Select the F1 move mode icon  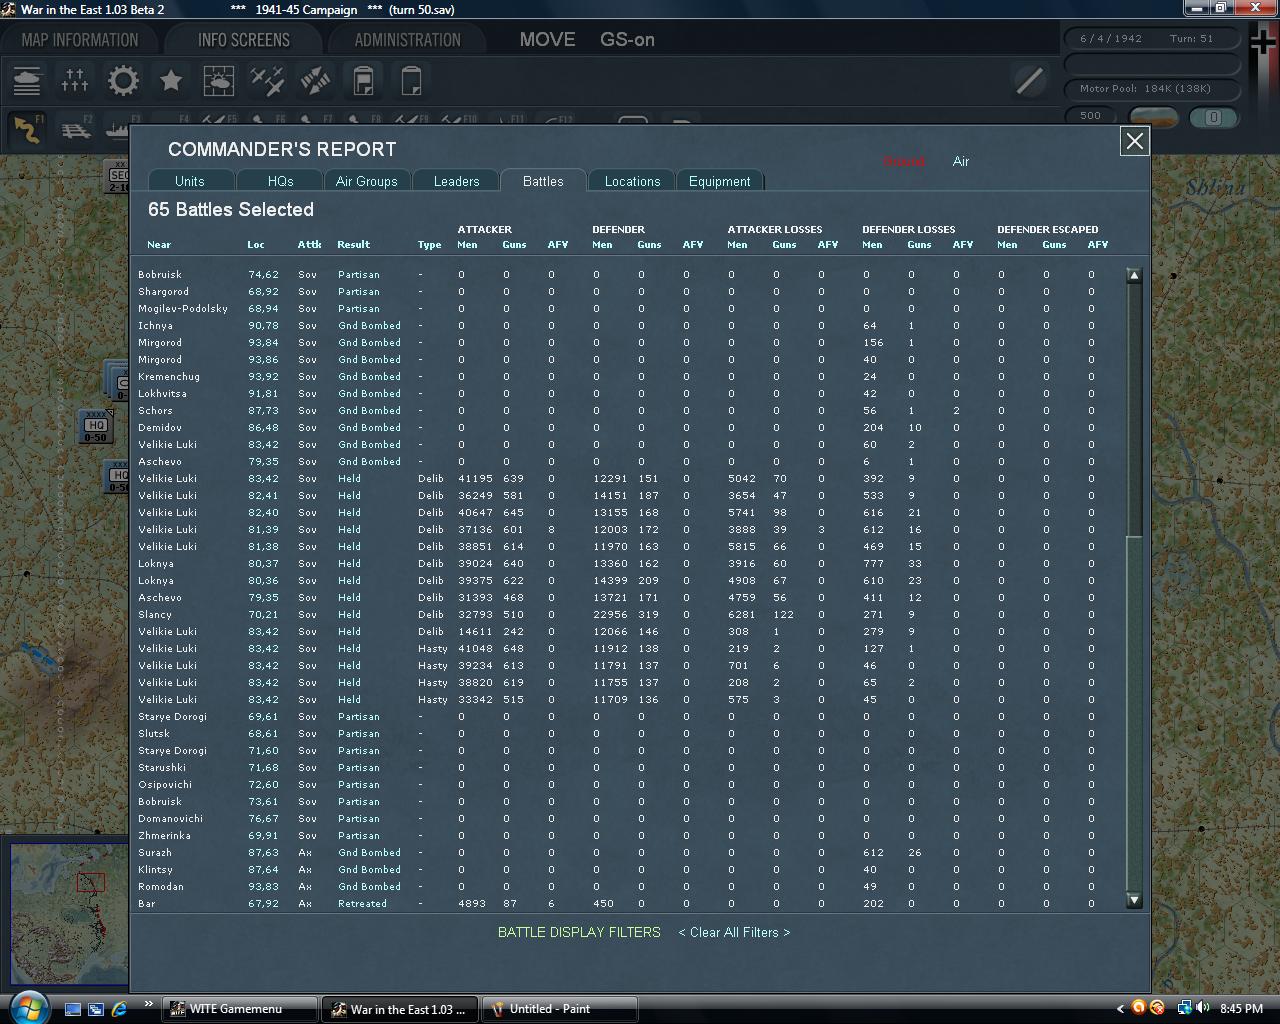coord(27,129)
